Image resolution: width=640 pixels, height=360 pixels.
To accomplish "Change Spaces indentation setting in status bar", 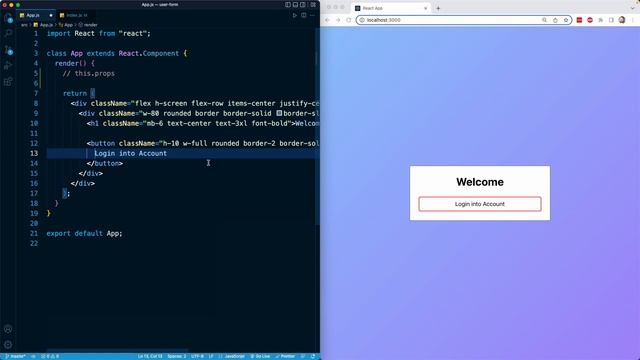I will [x=177, y=356].
